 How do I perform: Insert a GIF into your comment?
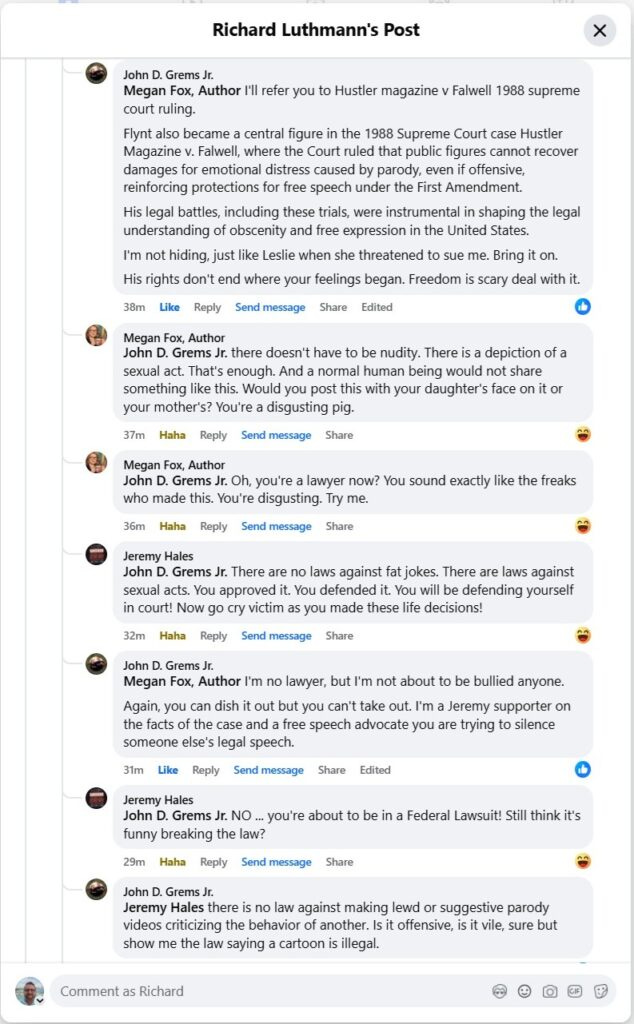[576, 991]
